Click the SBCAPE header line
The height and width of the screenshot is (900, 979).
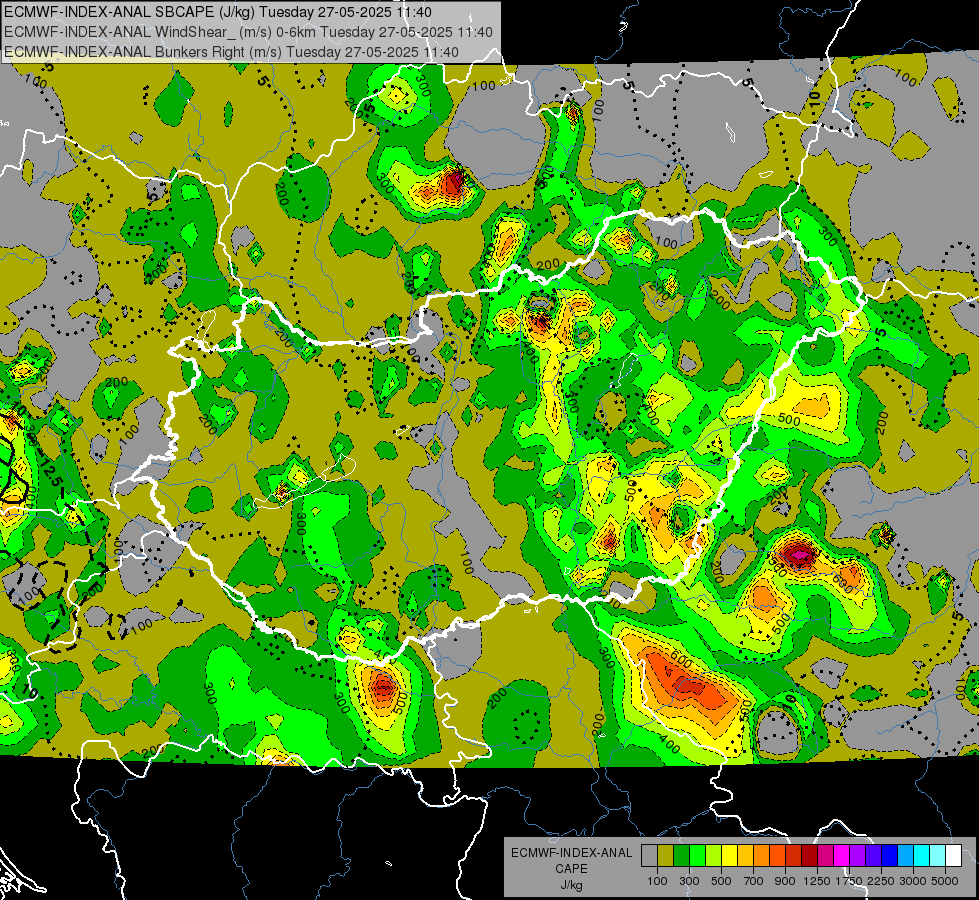tap(217, 12)
